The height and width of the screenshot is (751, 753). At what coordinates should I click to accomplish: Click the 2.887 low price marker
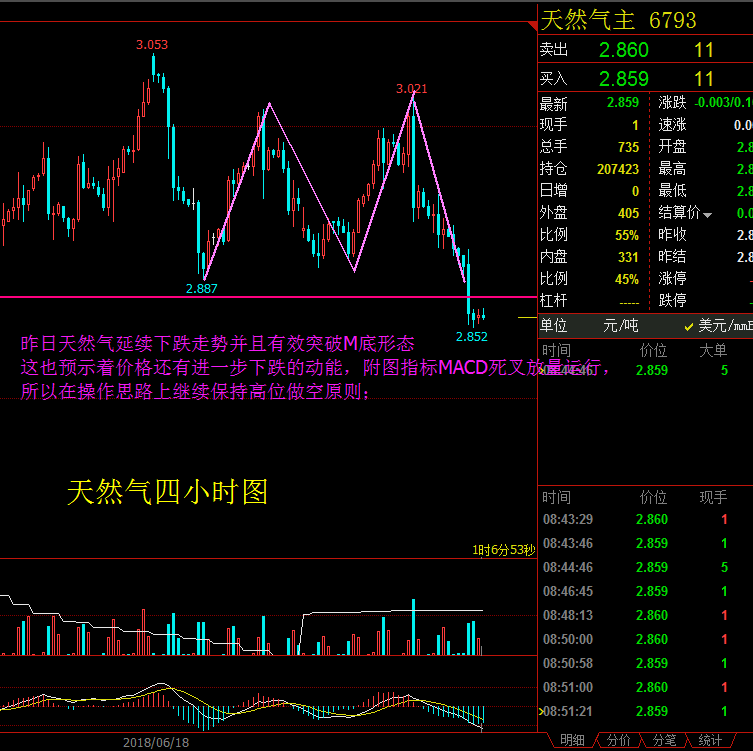point(201,288)
